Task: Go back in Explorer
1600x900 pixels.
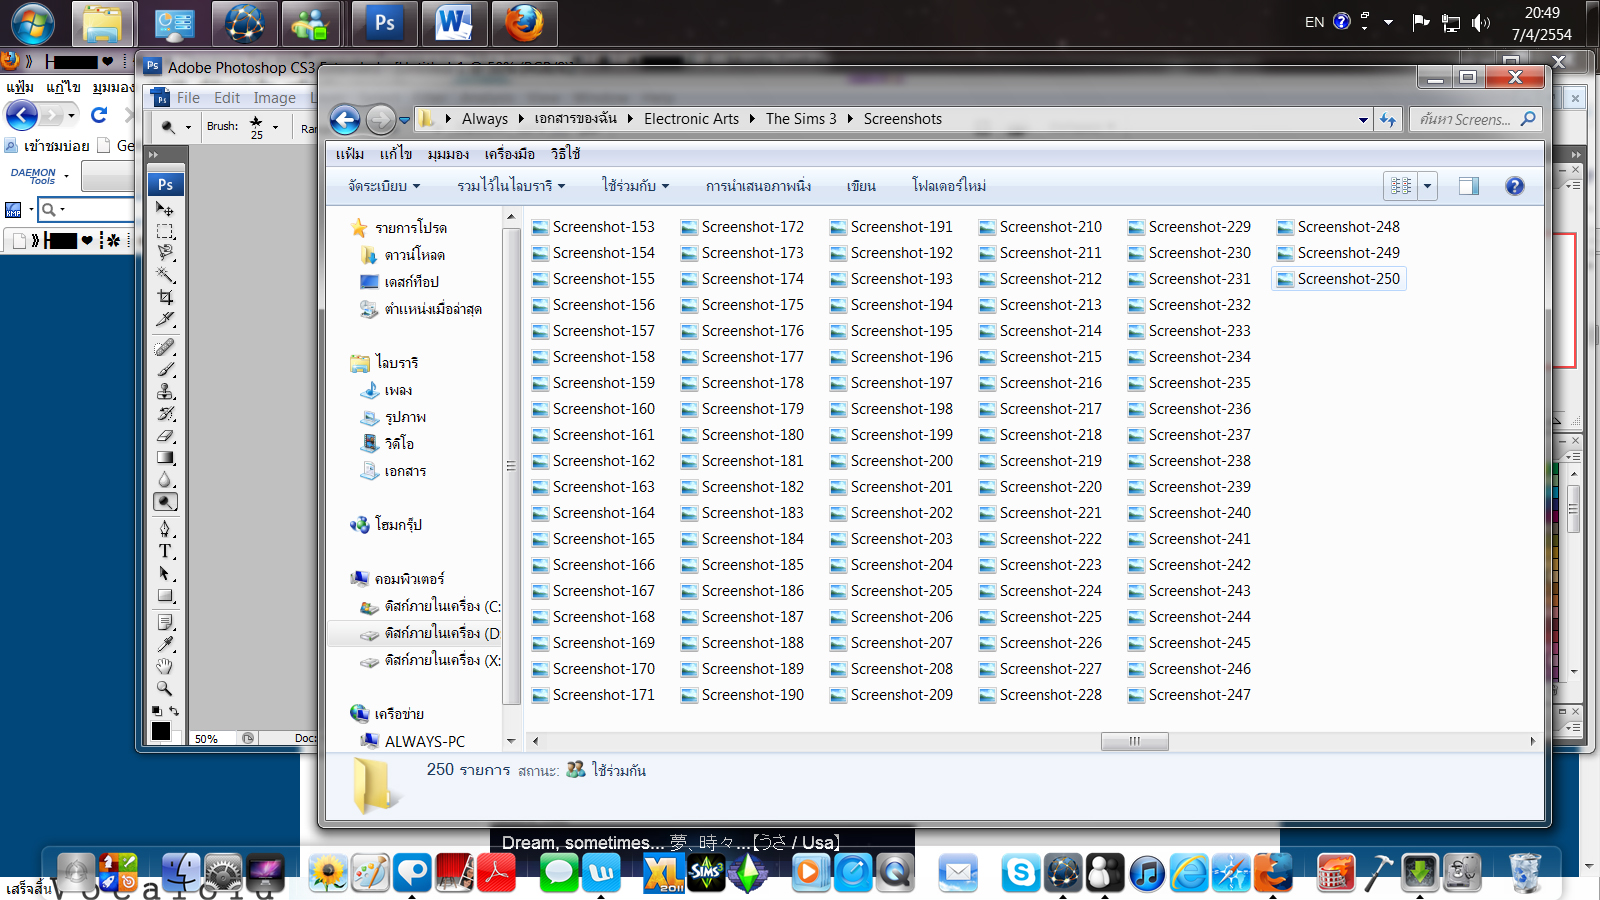Action: tap(345, 120)
